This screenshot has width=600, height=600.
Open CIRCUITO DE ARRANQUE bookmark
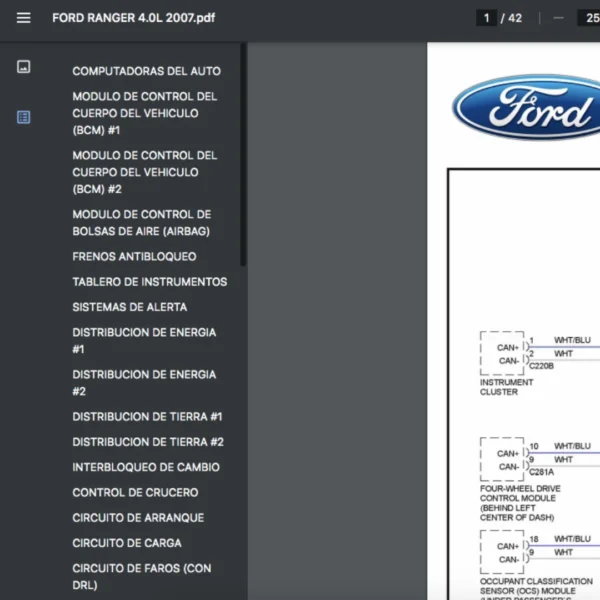point(138,517)
